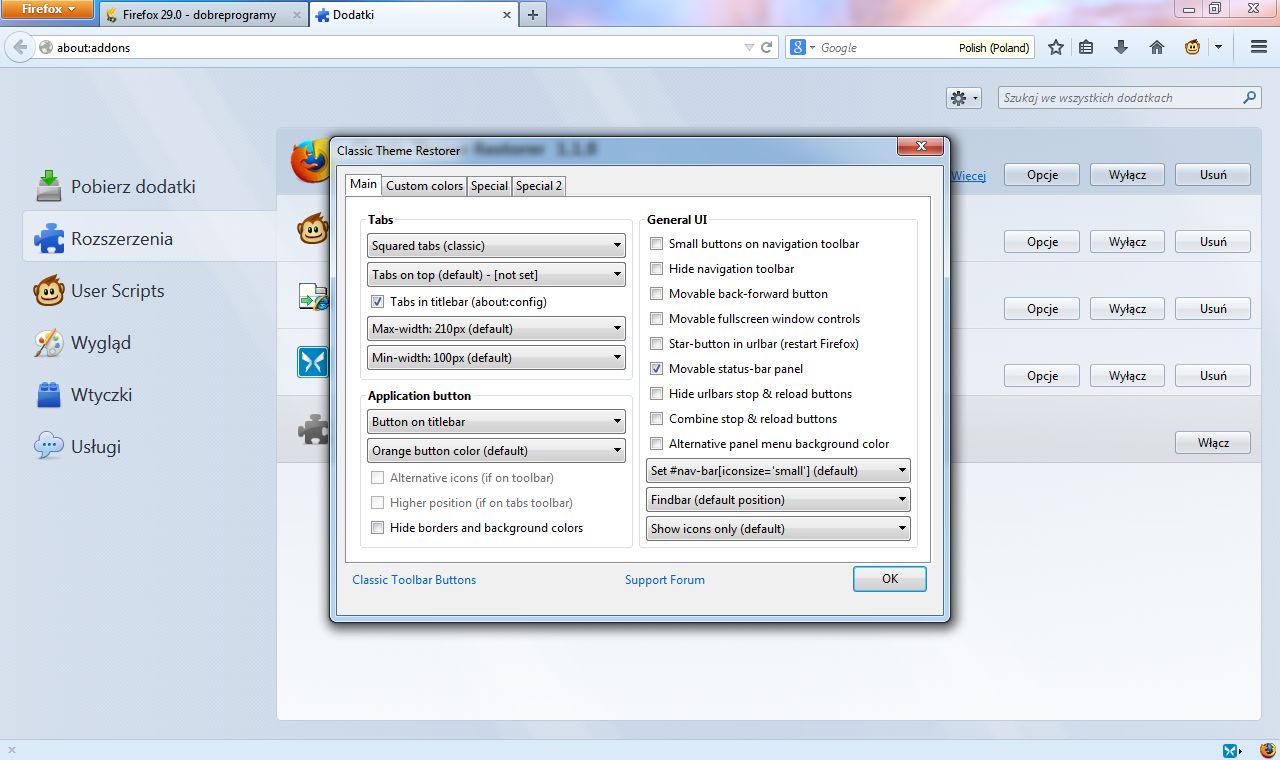Open the Wygląd category
Viewport: 1280px width, 760px height.
pyautogui.click(x=83, y=343)
